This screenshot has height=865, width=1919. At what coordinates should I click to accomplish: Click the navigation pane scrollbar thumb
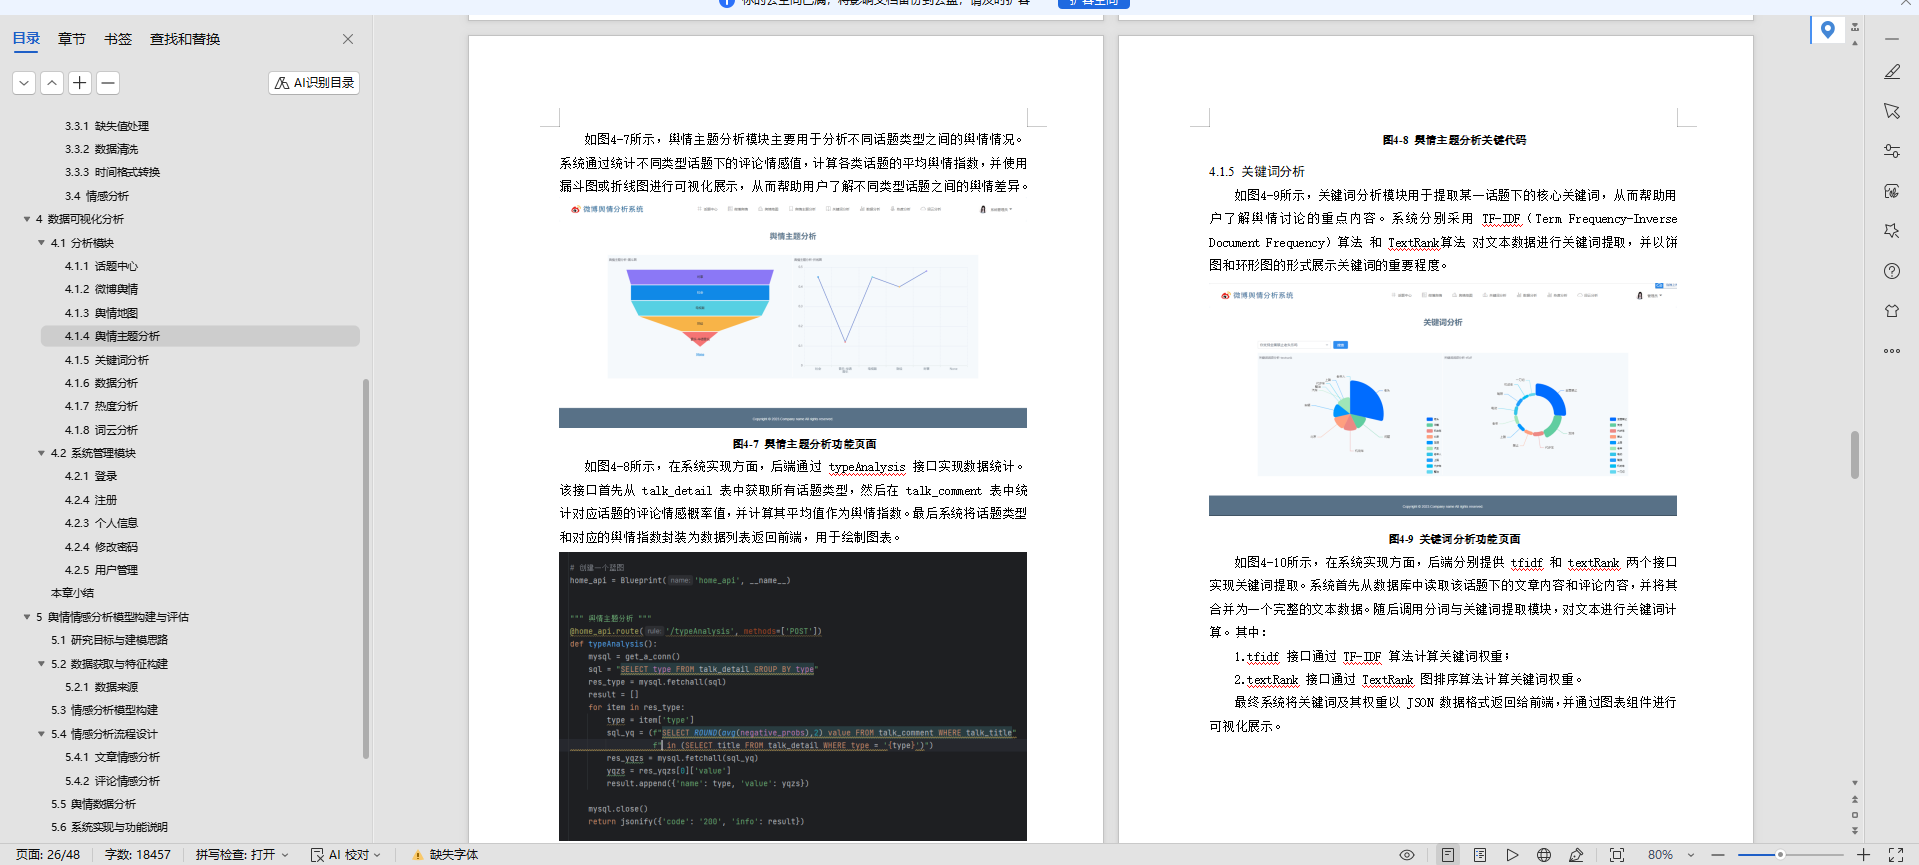(x=366, y=570)
